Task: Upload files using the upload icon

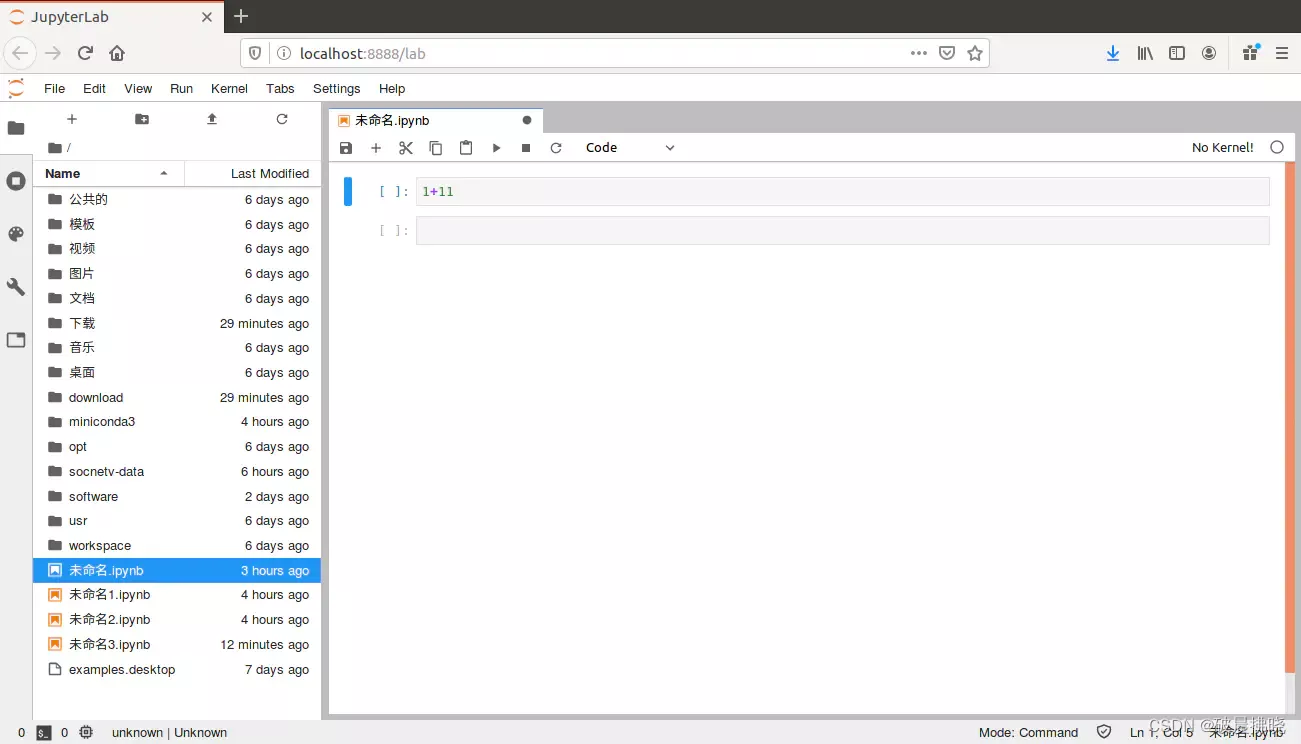Action: tap(211, 118)
